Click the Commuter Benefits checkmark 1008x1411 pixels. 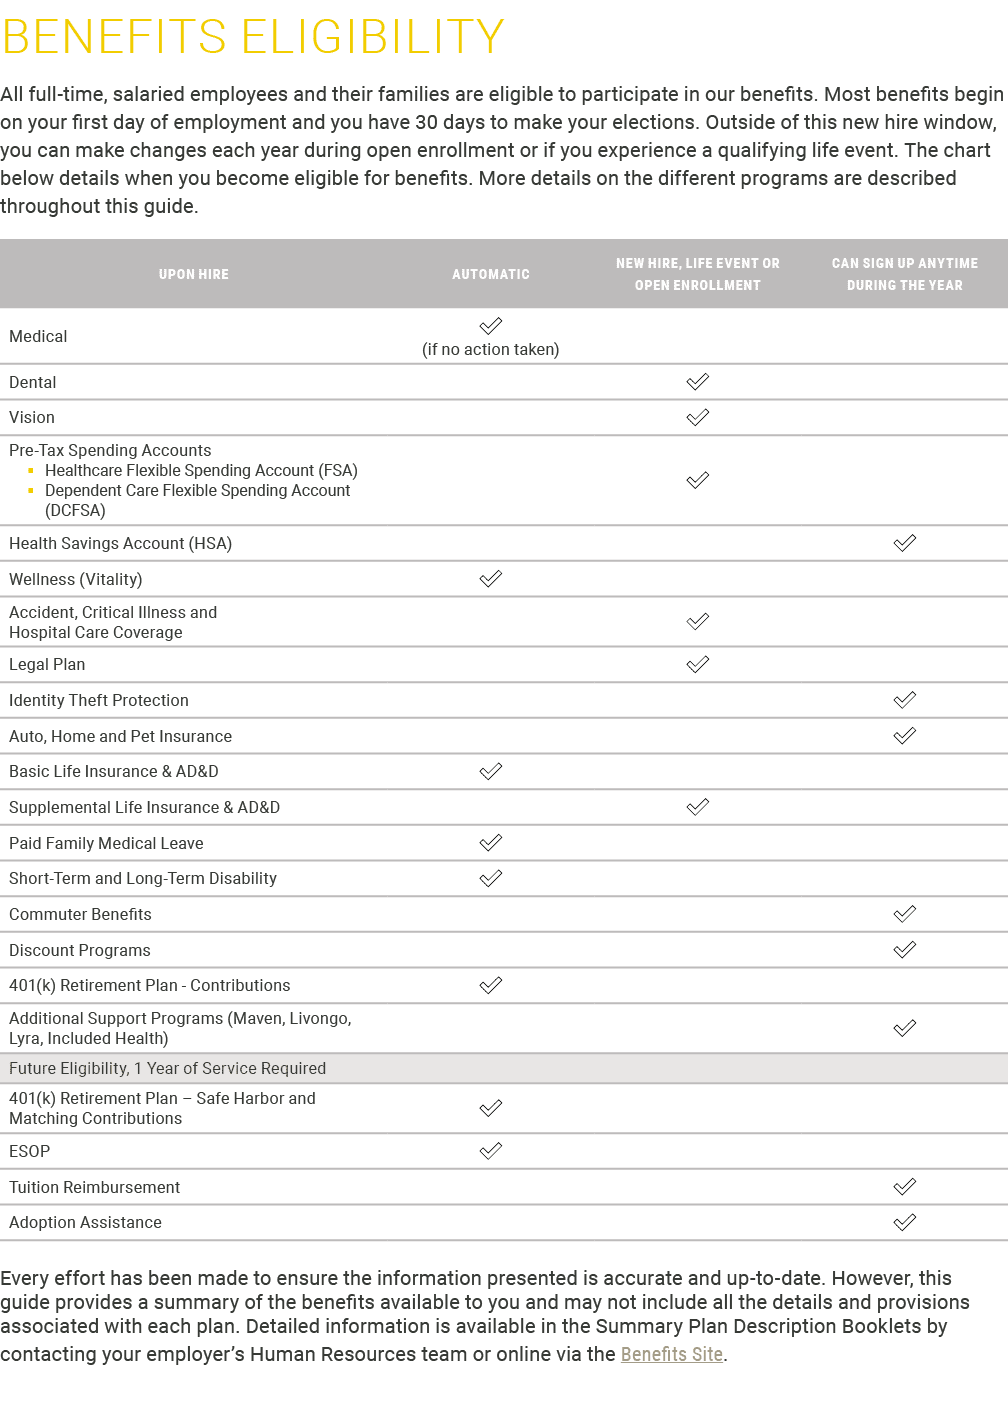click(904, 914)
